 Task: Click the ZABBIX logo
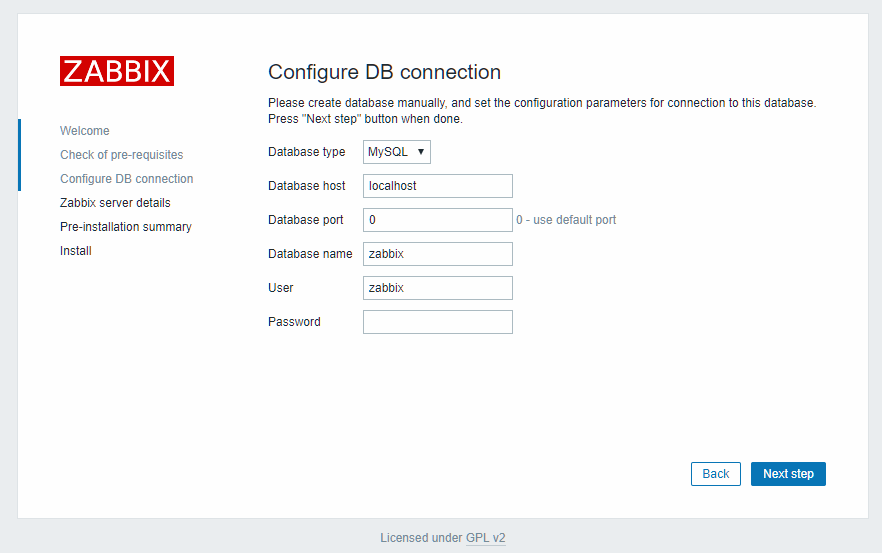click(x=117, y=71)
